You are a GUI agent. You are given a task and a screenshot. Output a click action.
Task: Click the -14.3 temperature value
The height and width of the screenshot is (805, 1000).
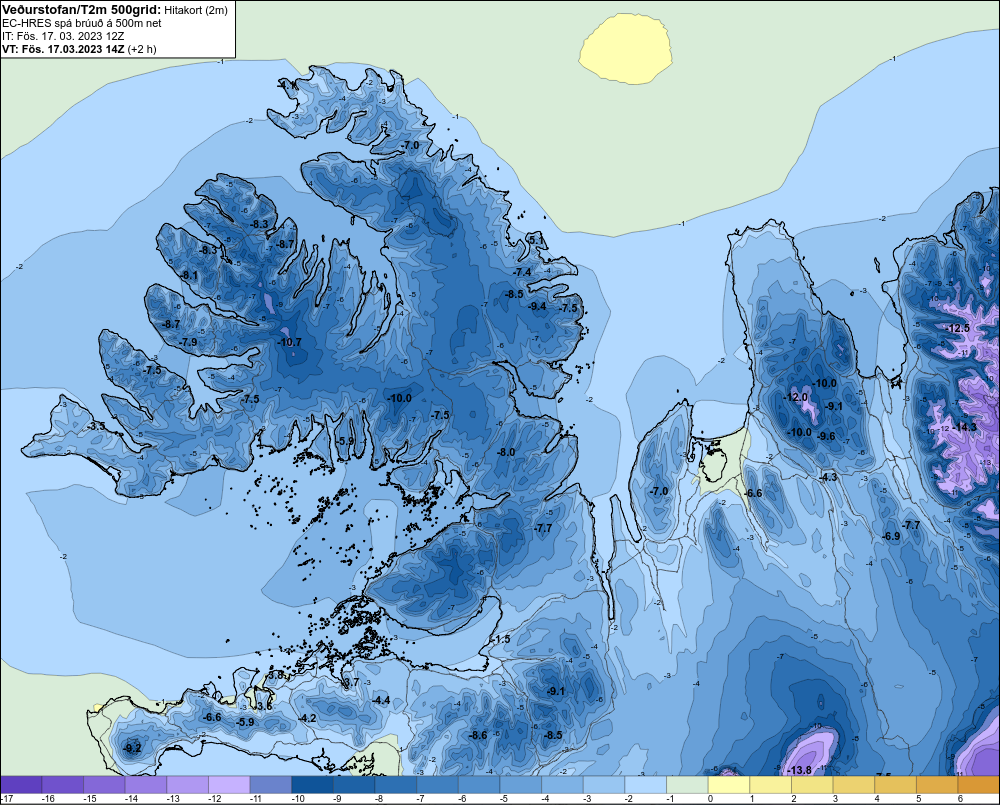pos(965,427)
